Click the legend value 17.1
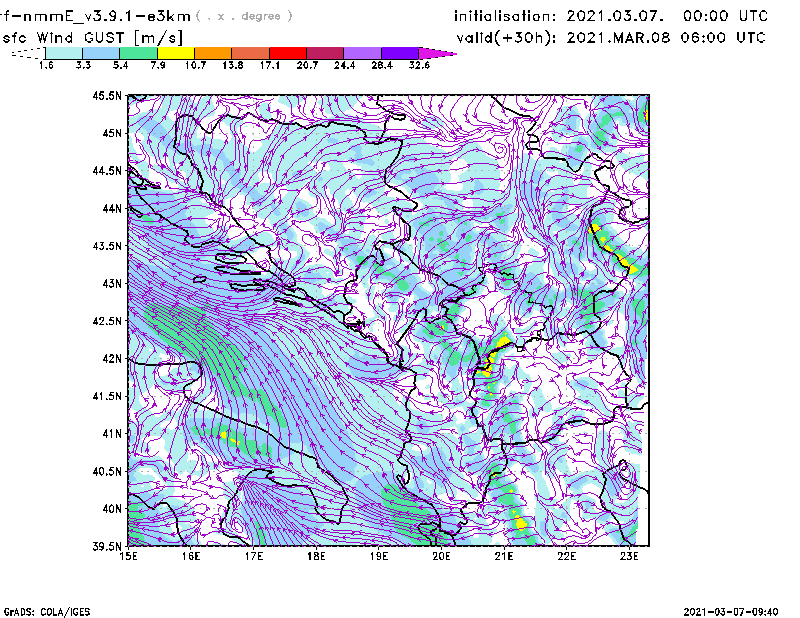This screenshot has height=618, width=800. pyautogui.click(x=270, y=65)
